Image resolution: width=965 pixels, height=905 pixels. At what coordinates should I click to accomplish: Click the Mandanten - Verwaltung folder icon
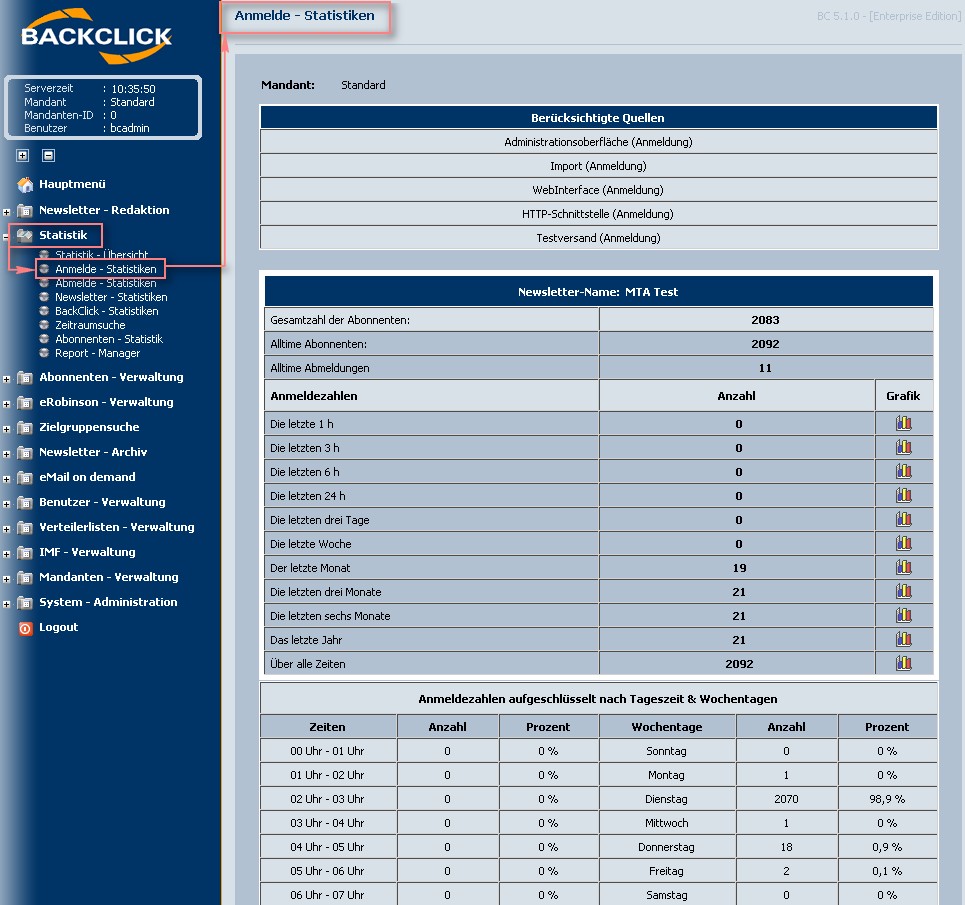pyautogui.click(x=25, y=577)
